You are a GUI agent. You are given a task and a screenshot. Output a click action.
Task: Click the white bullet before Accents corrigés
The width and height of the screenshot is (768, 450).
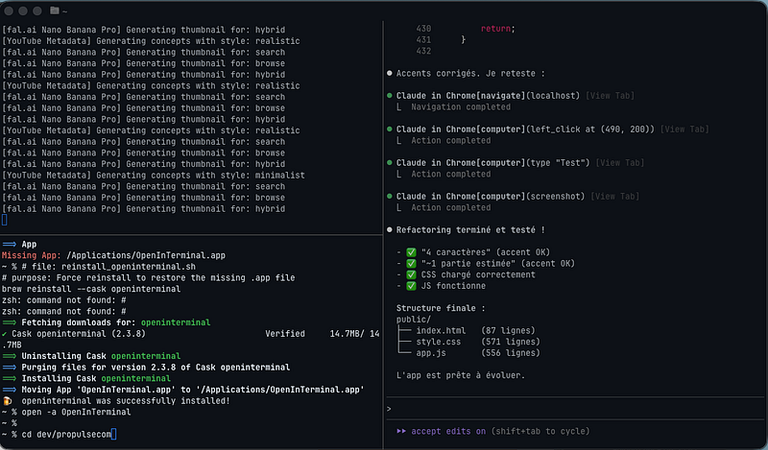[389, 73]
